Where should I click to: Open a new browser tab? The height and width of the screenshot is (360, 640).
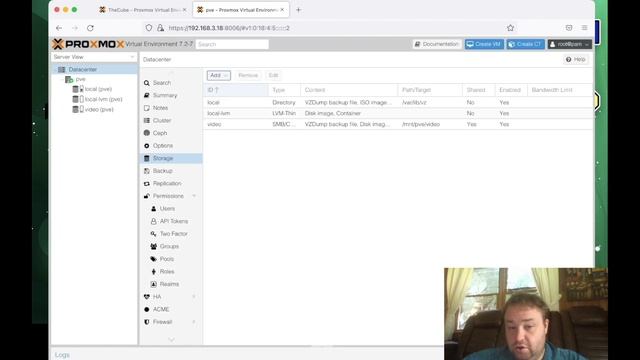point(298,10)
